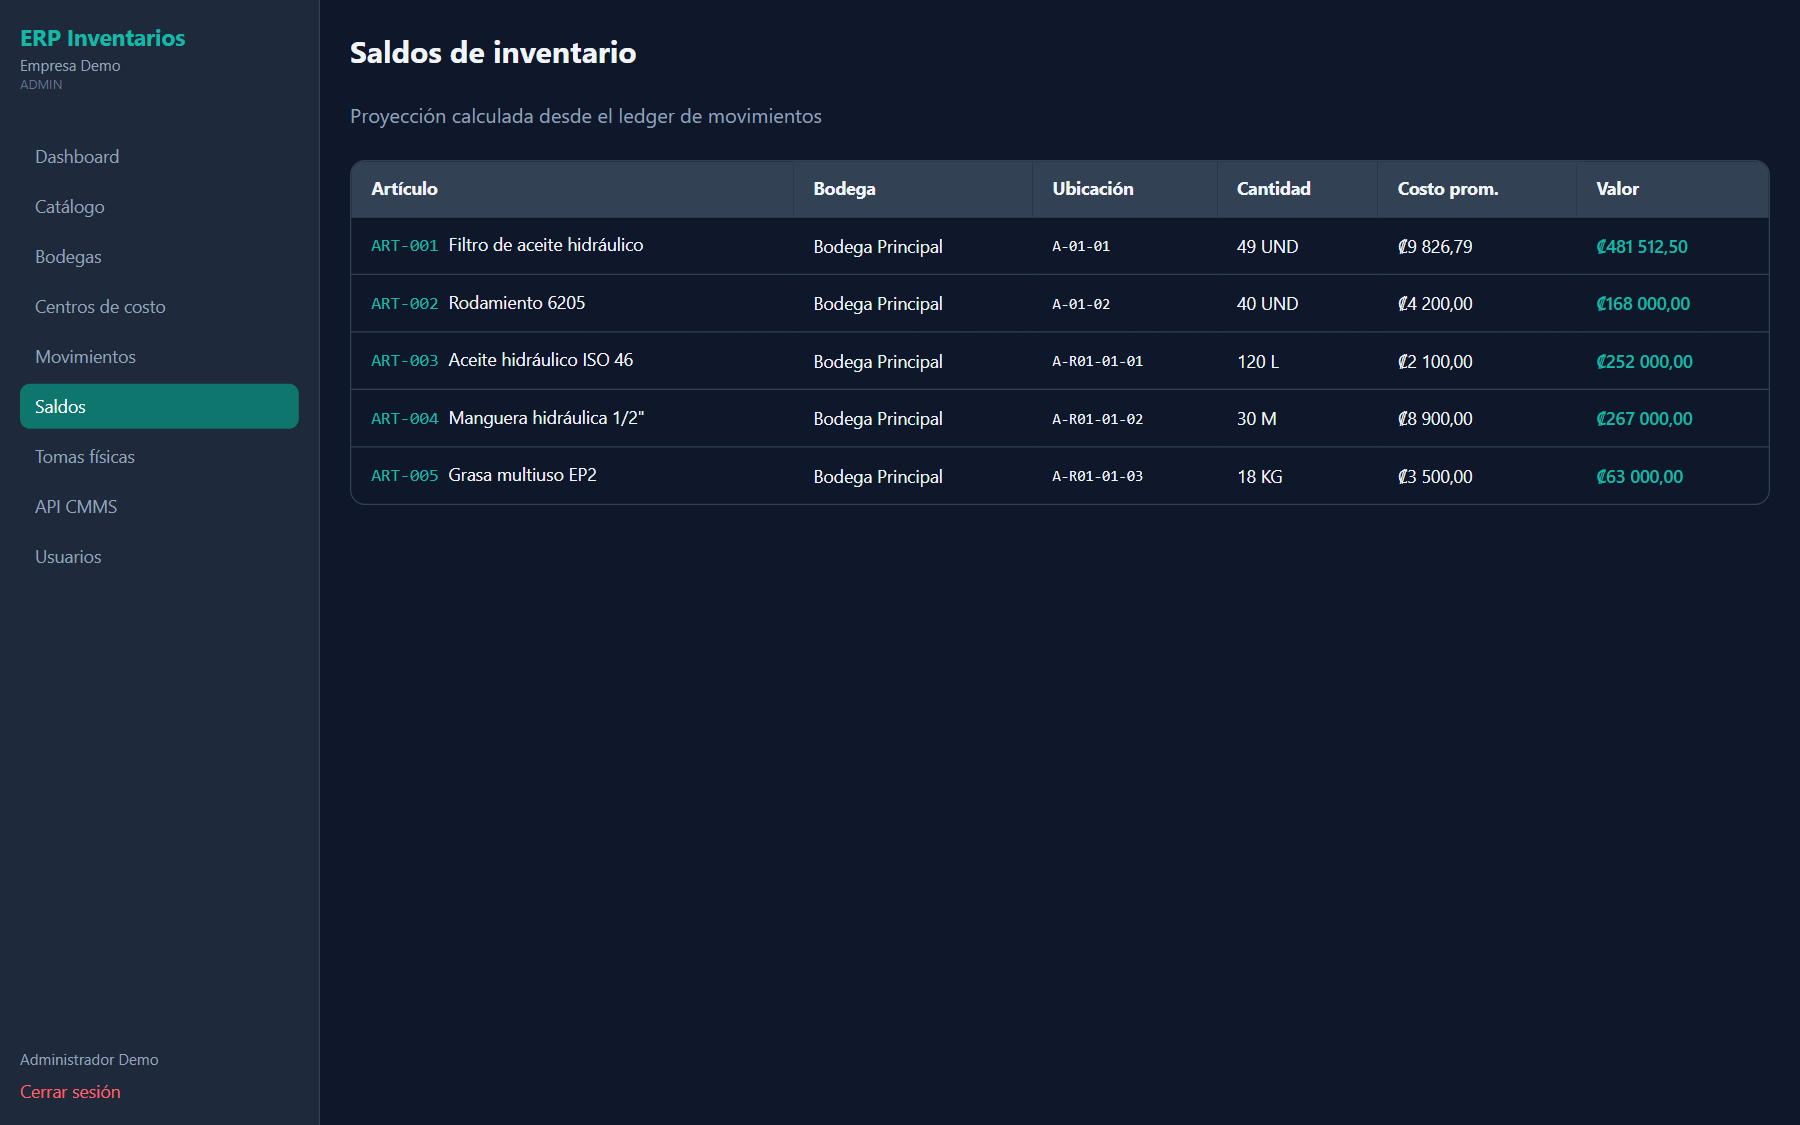Image resolution: width=1800 pixels, height=1125 pixels.
Task: Open the Dashboard menu item
Action: pos(159,157)
